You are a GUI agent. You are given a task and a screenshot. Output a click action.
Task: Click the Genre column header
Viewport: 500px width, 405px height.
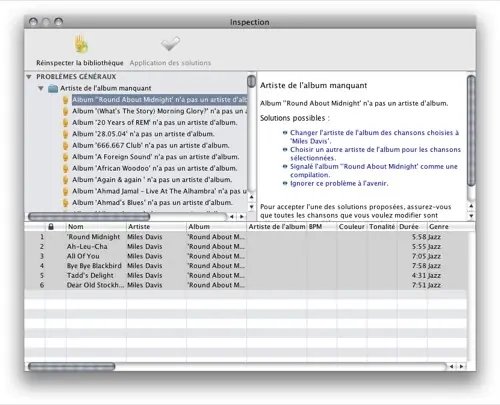[451, 227]
